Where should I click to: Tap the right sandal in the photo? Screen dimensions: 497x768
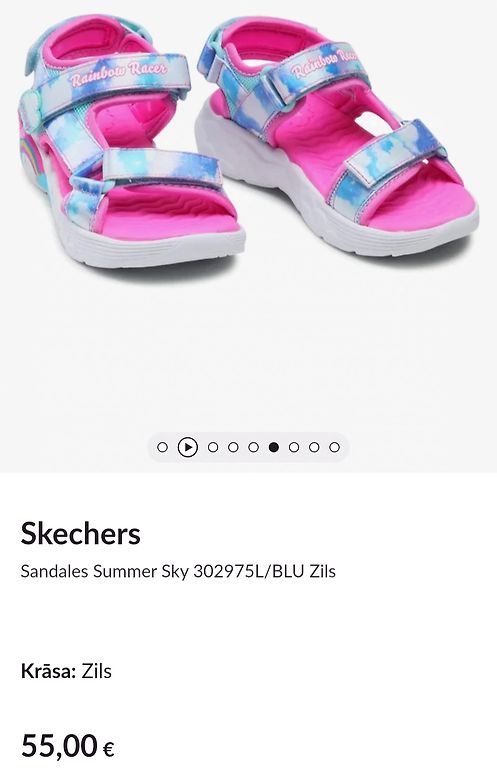337,135
